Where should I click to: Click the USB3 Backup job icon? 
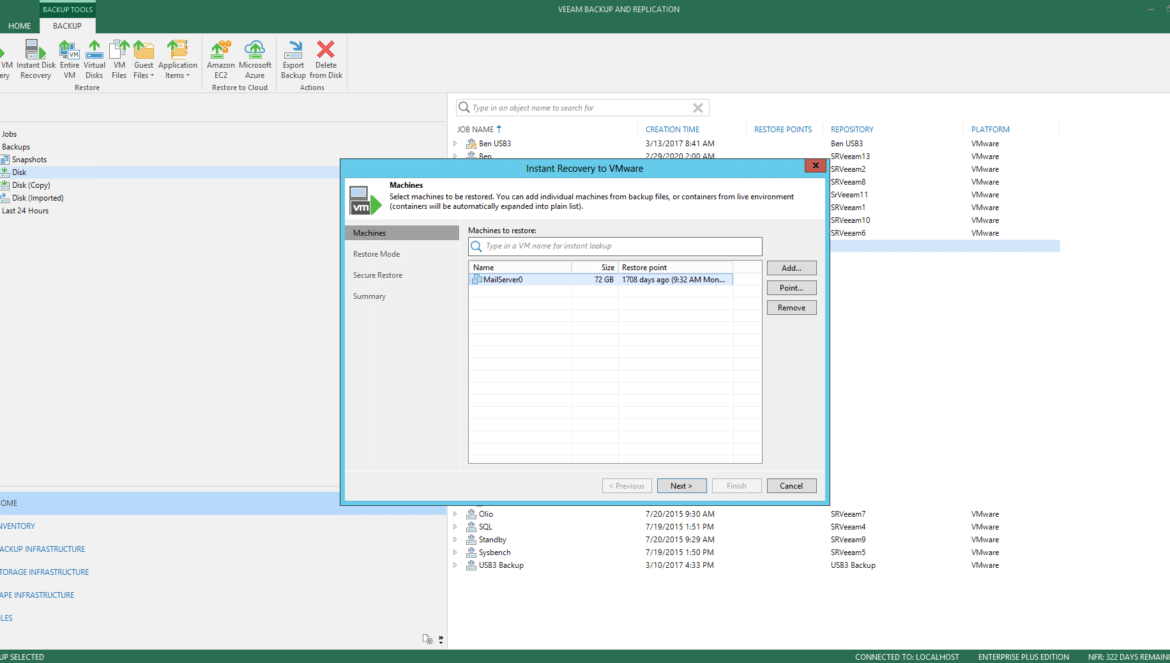tap(471, 565)
